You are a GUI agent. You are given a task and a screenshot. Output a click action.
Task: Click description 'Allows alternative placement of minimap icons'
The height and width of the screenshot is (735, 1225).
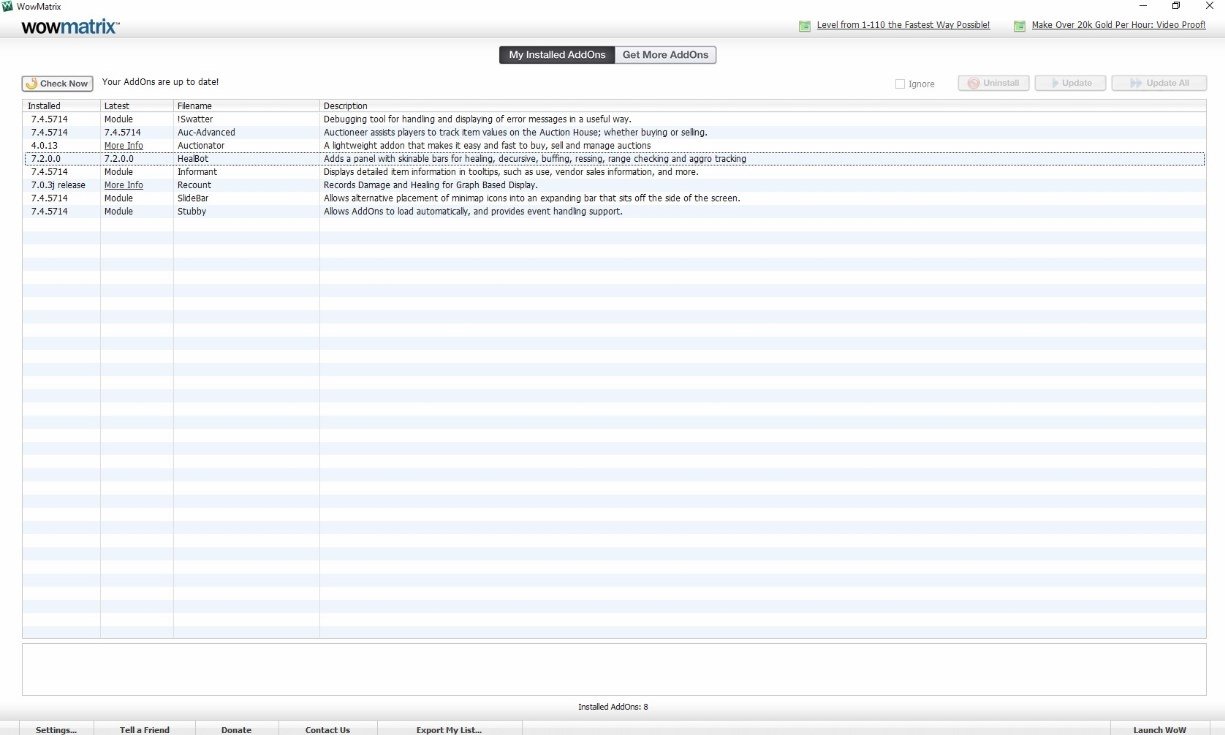tap(532, 198)
